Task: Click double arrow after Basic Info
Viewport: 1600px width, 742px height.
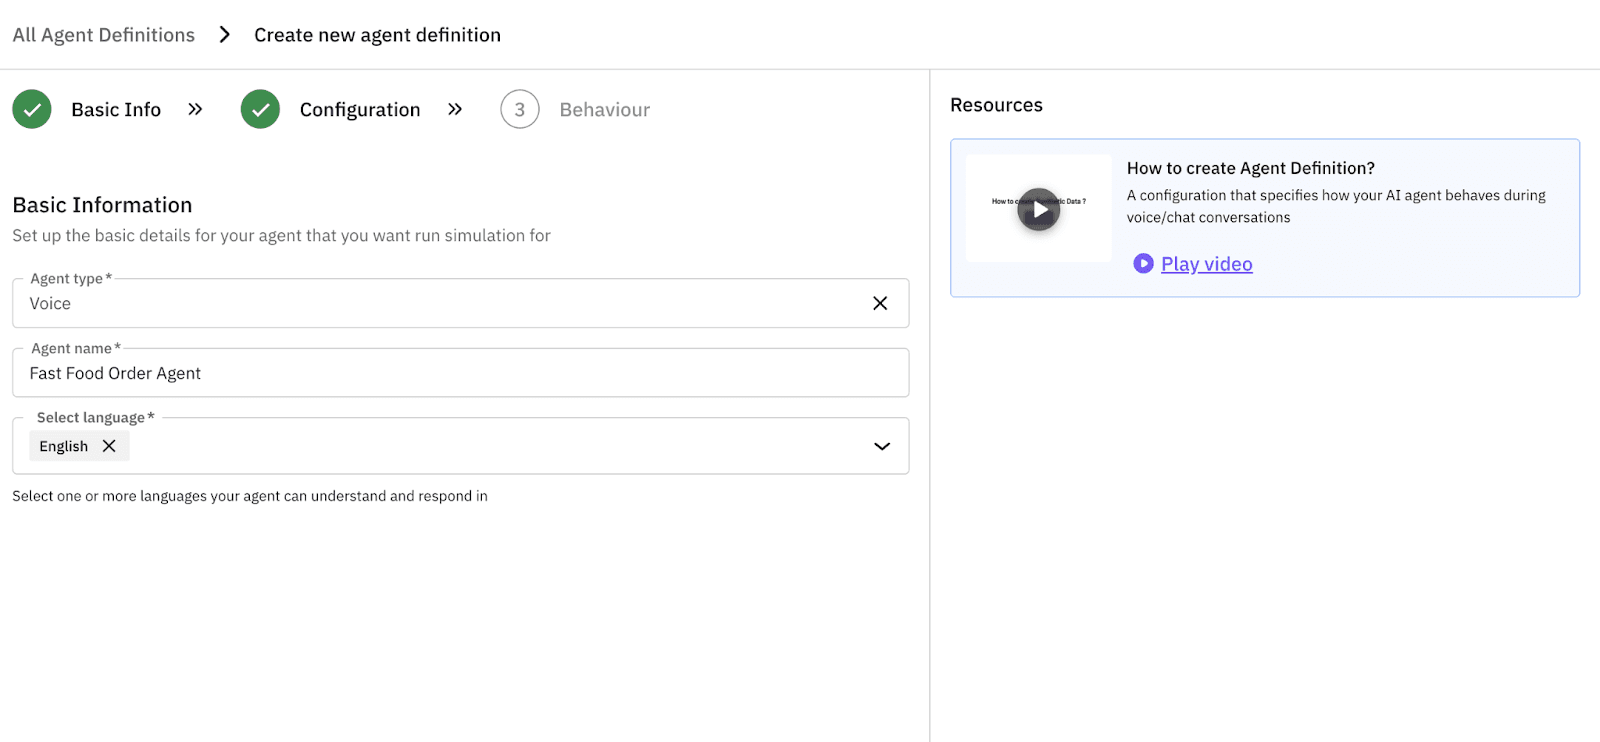Action: click(x=195, y=109)
